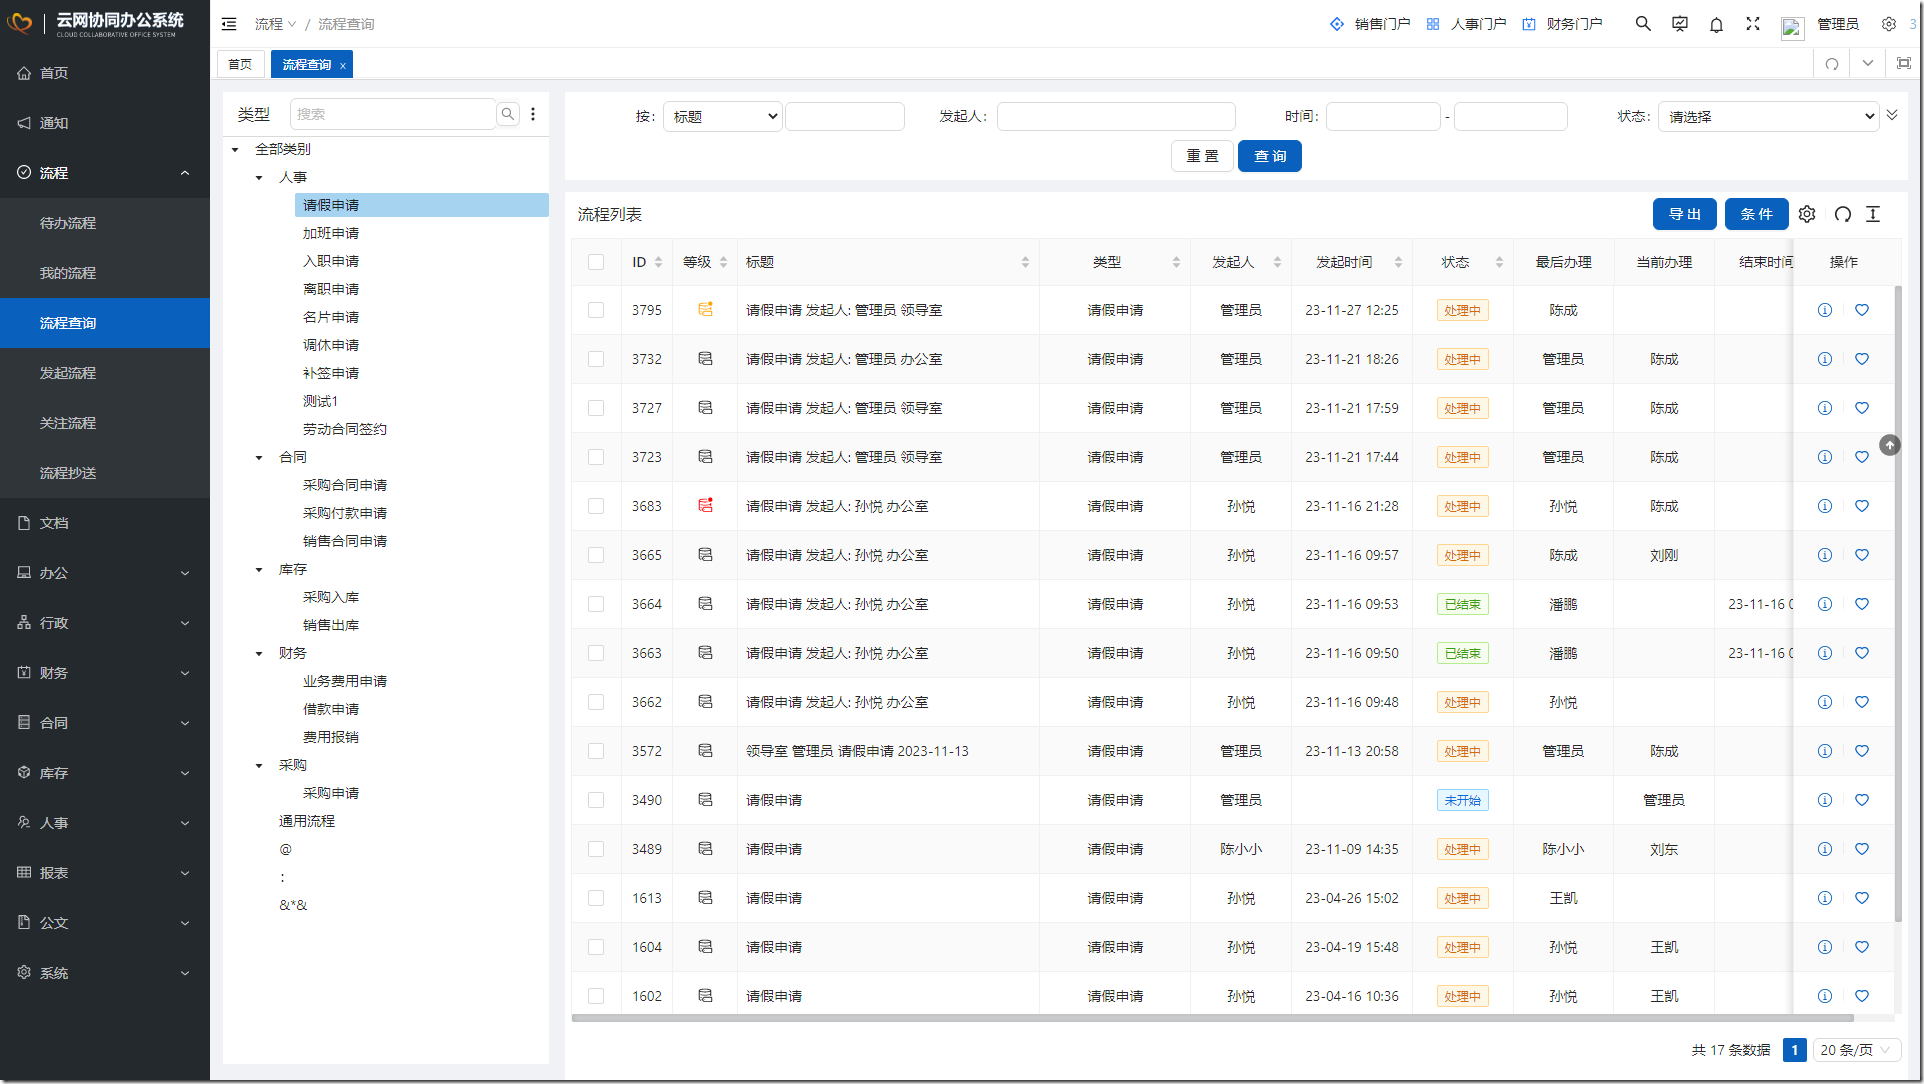The image size is (1924, 1084).
Task: Click the 重置 reset button
Action: coord(1202,156)
